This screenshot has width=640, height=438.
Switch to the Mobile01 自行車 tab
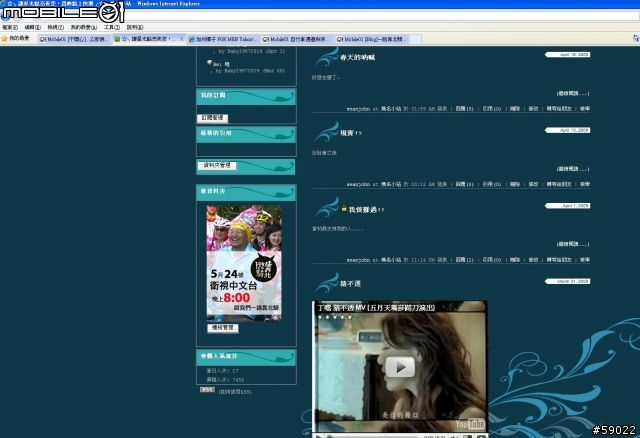pyautogui.click(x=298, y=39)
